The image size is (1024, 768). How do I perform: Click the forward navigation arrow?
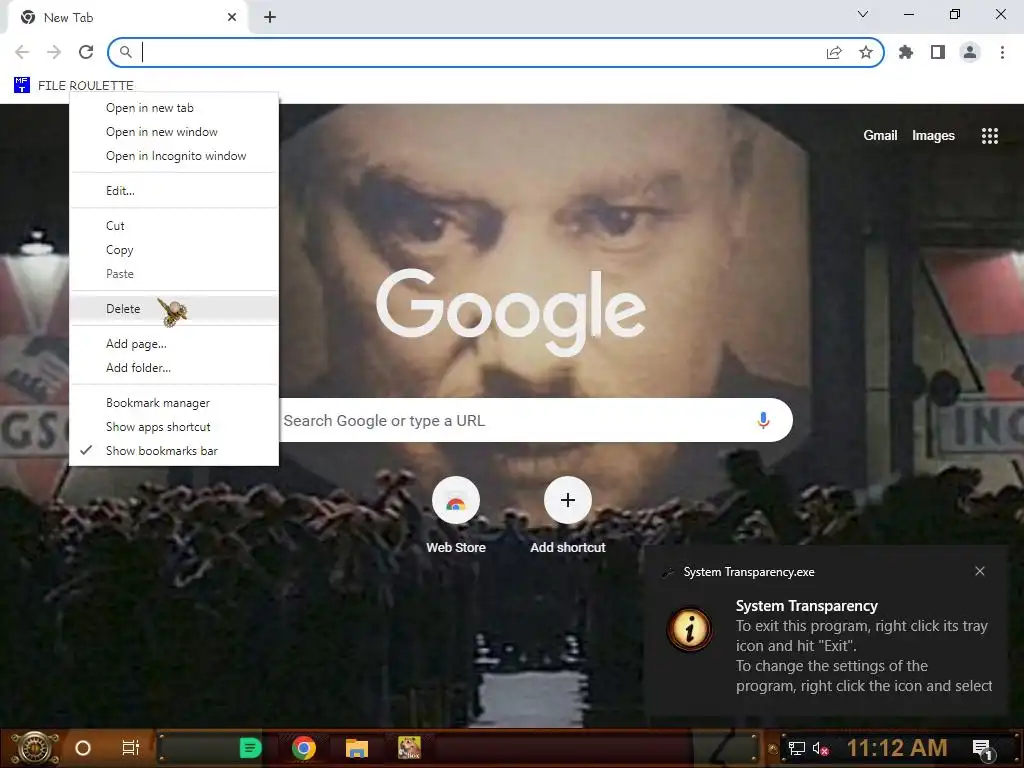click(54, 52)
